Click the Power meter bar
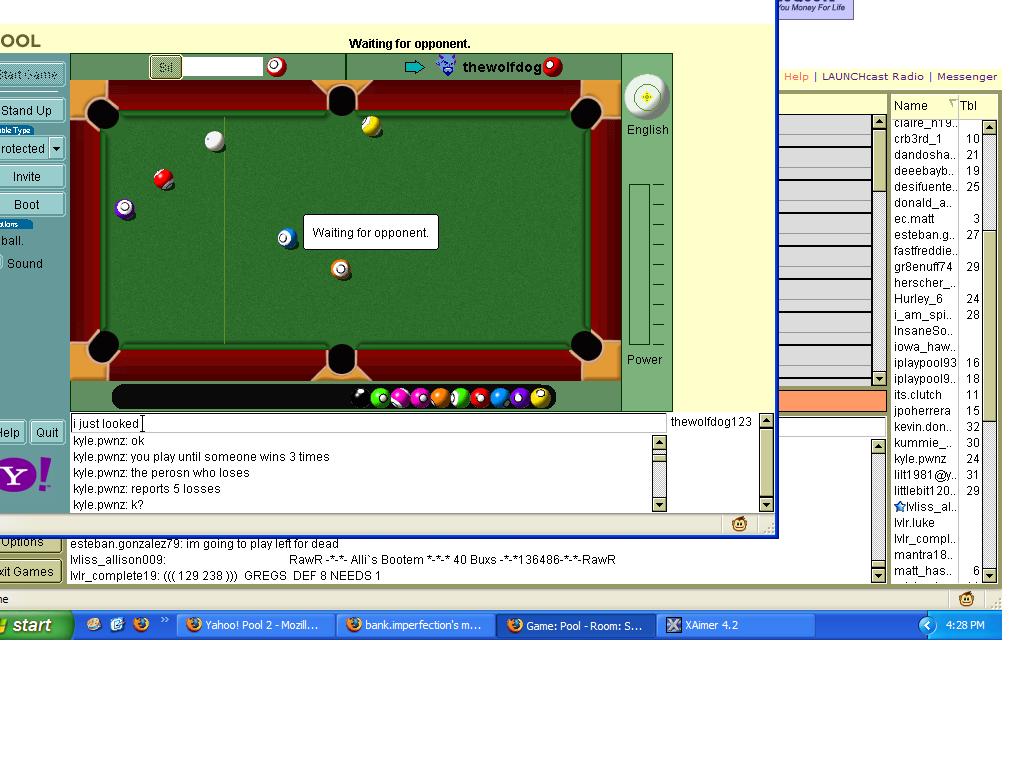This screenshot has height=768, width=1024. pyautogui.click(x=639, y=264)
